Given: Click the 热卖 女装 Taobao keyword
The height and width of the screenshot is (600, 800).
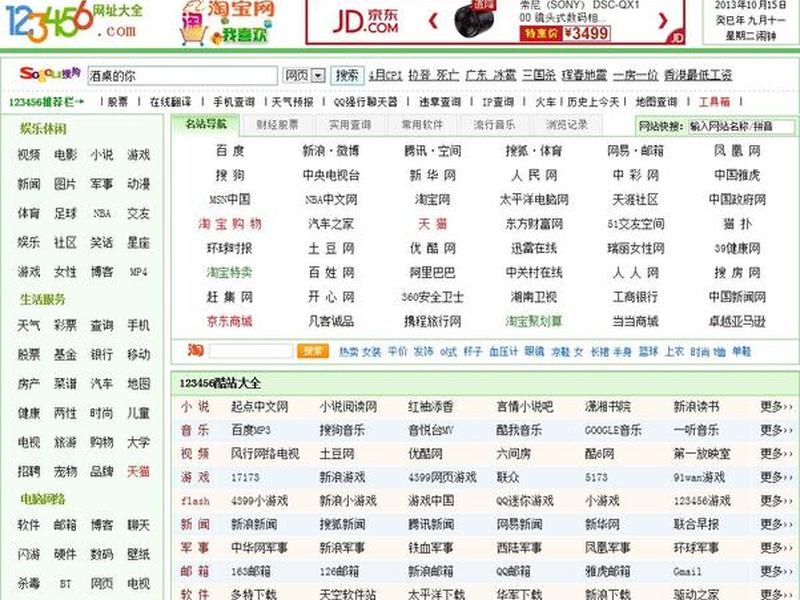Looking at the screenshot, I should 360,352.
